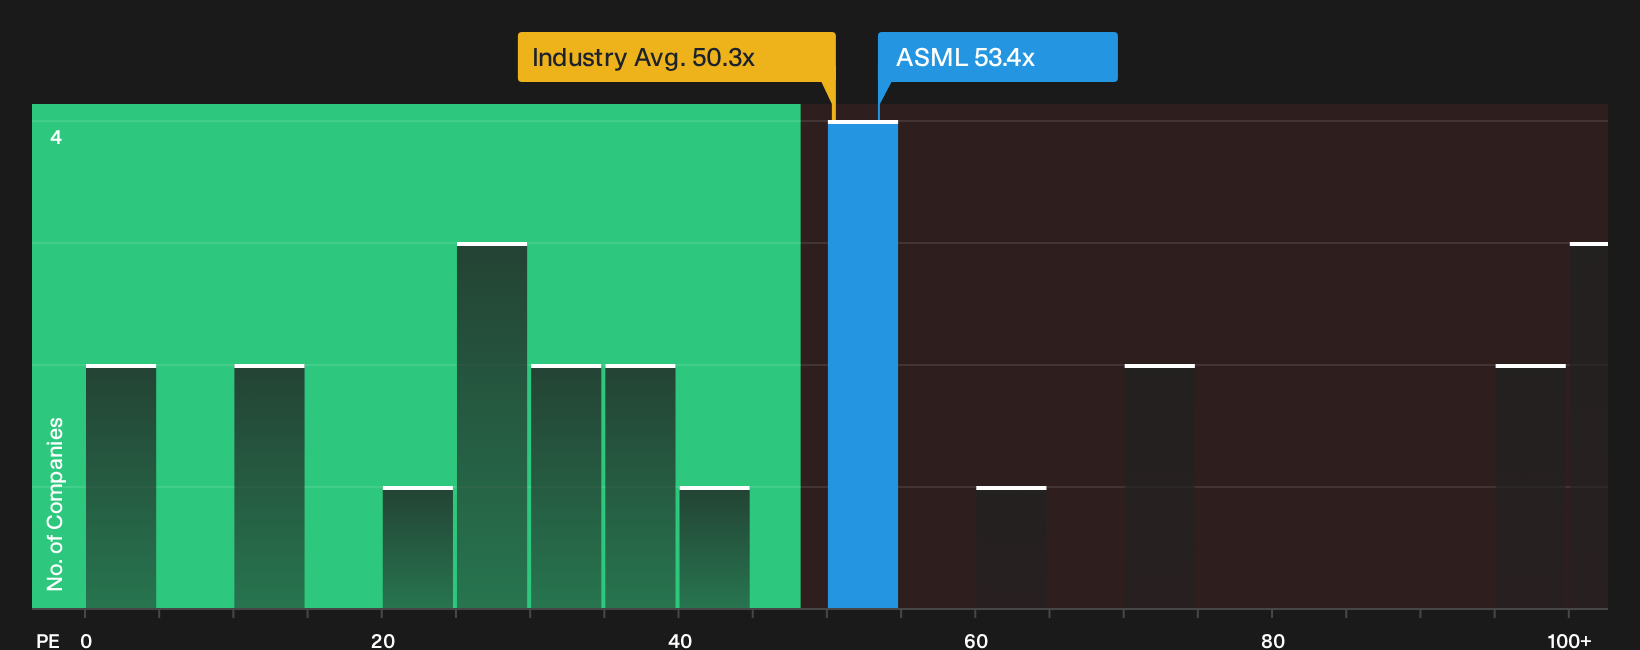Click the No. of Companies axis title

55,504
